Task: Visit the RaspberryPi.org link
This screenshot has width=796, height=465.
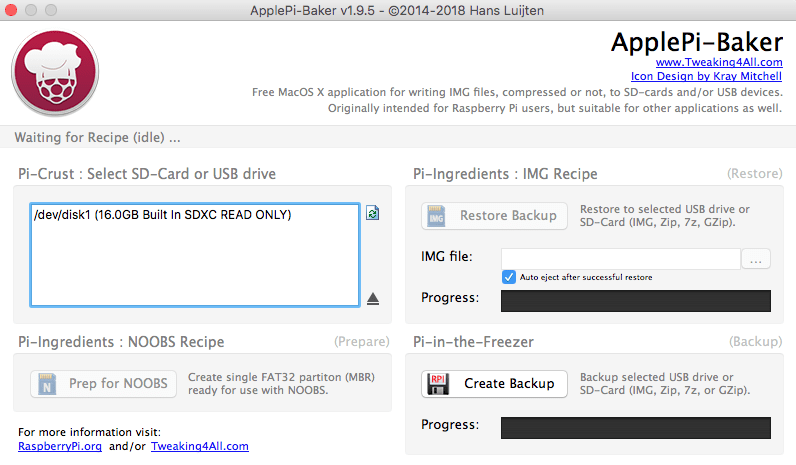Action: [x=60, y=446]
